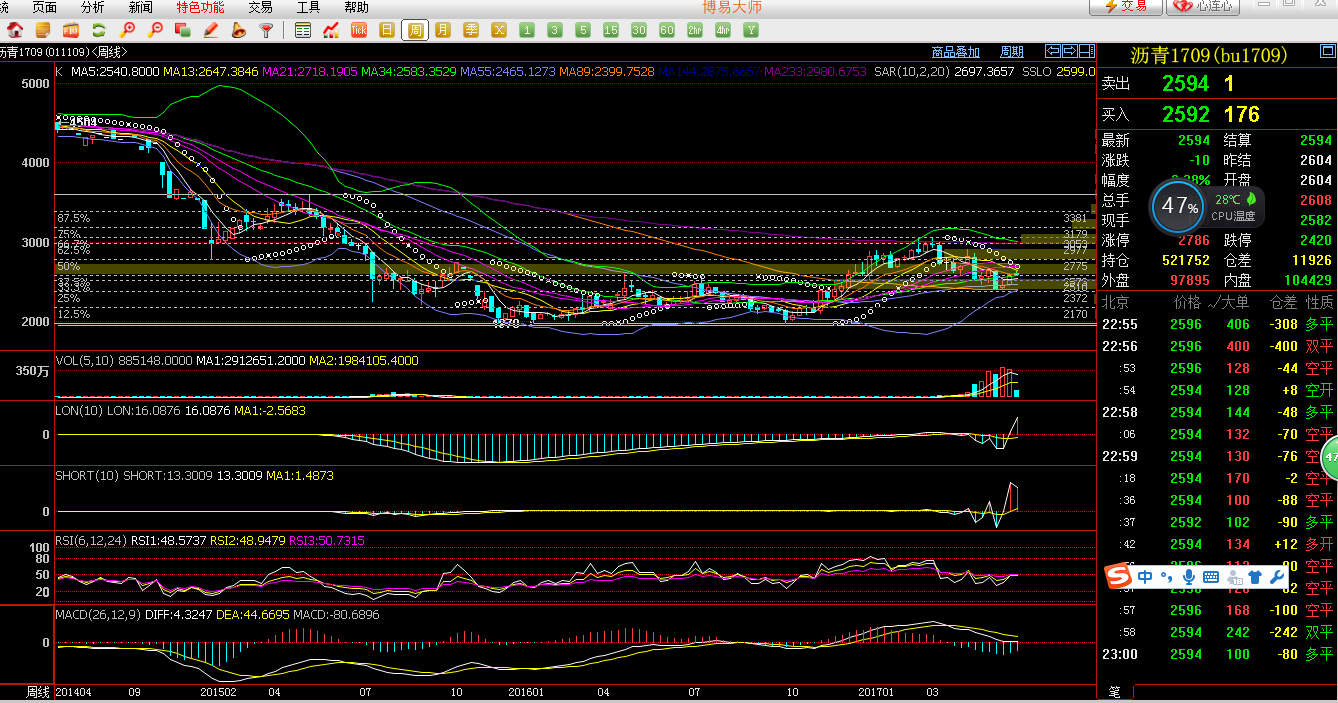Open the 分析 menu

click(92, 7)
